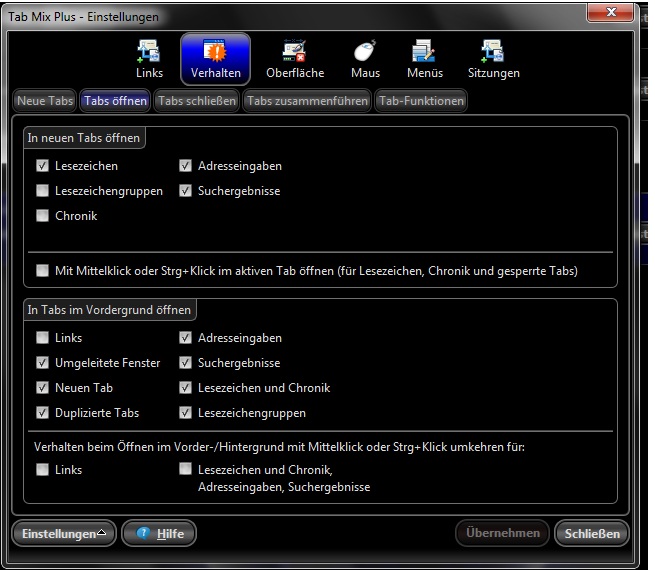Go to the Sitzungen category icon
Image resolution: width=655 pixels, height=570 pixels.
click(x=493, y=59)
